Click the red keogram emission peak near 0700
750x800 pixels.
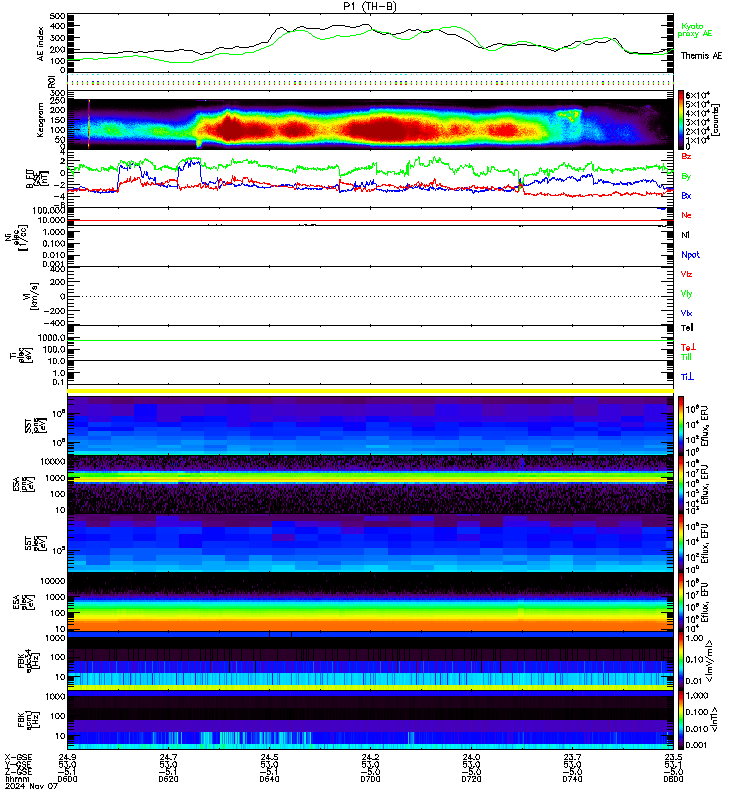(x=385, y=128)
